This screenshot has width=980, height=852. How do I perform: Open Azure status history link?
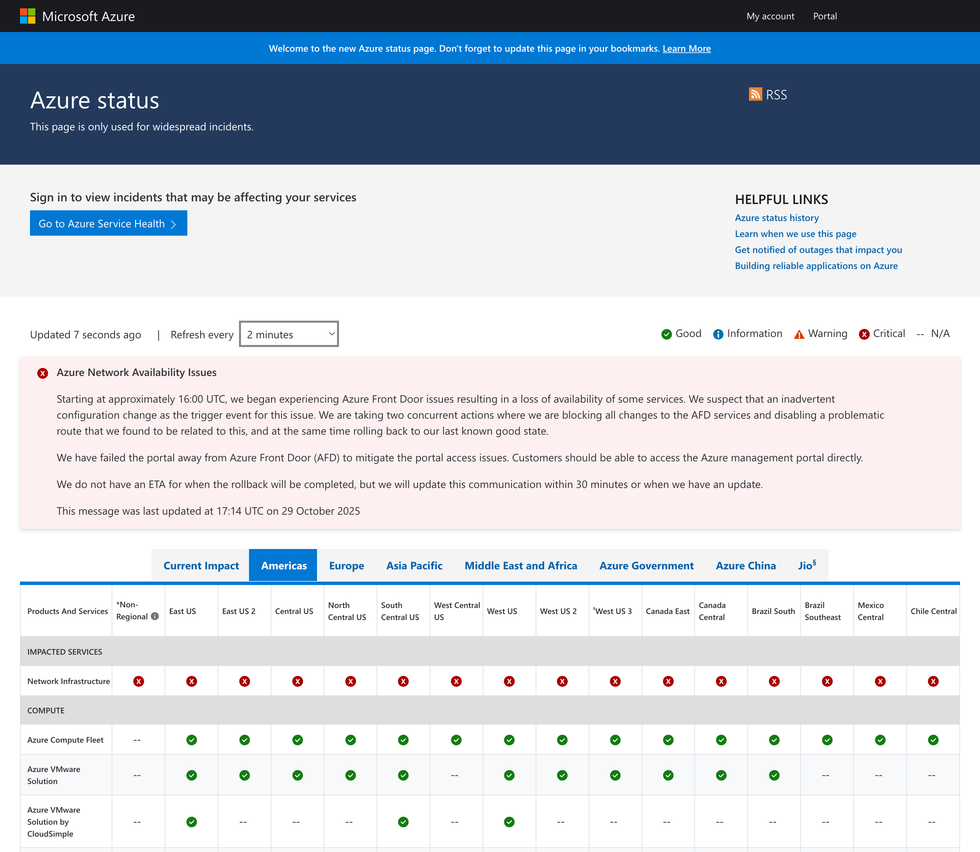click(x=776, y=218)
